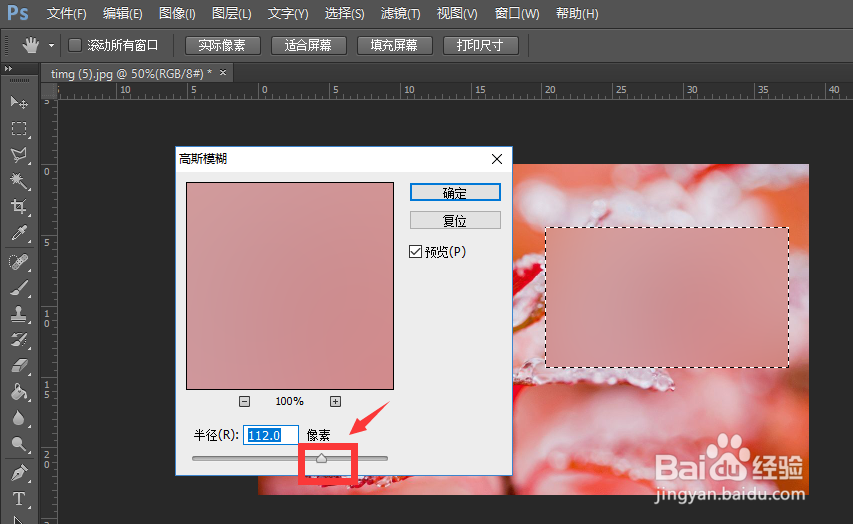Select the Move tool

pos(19,102)
